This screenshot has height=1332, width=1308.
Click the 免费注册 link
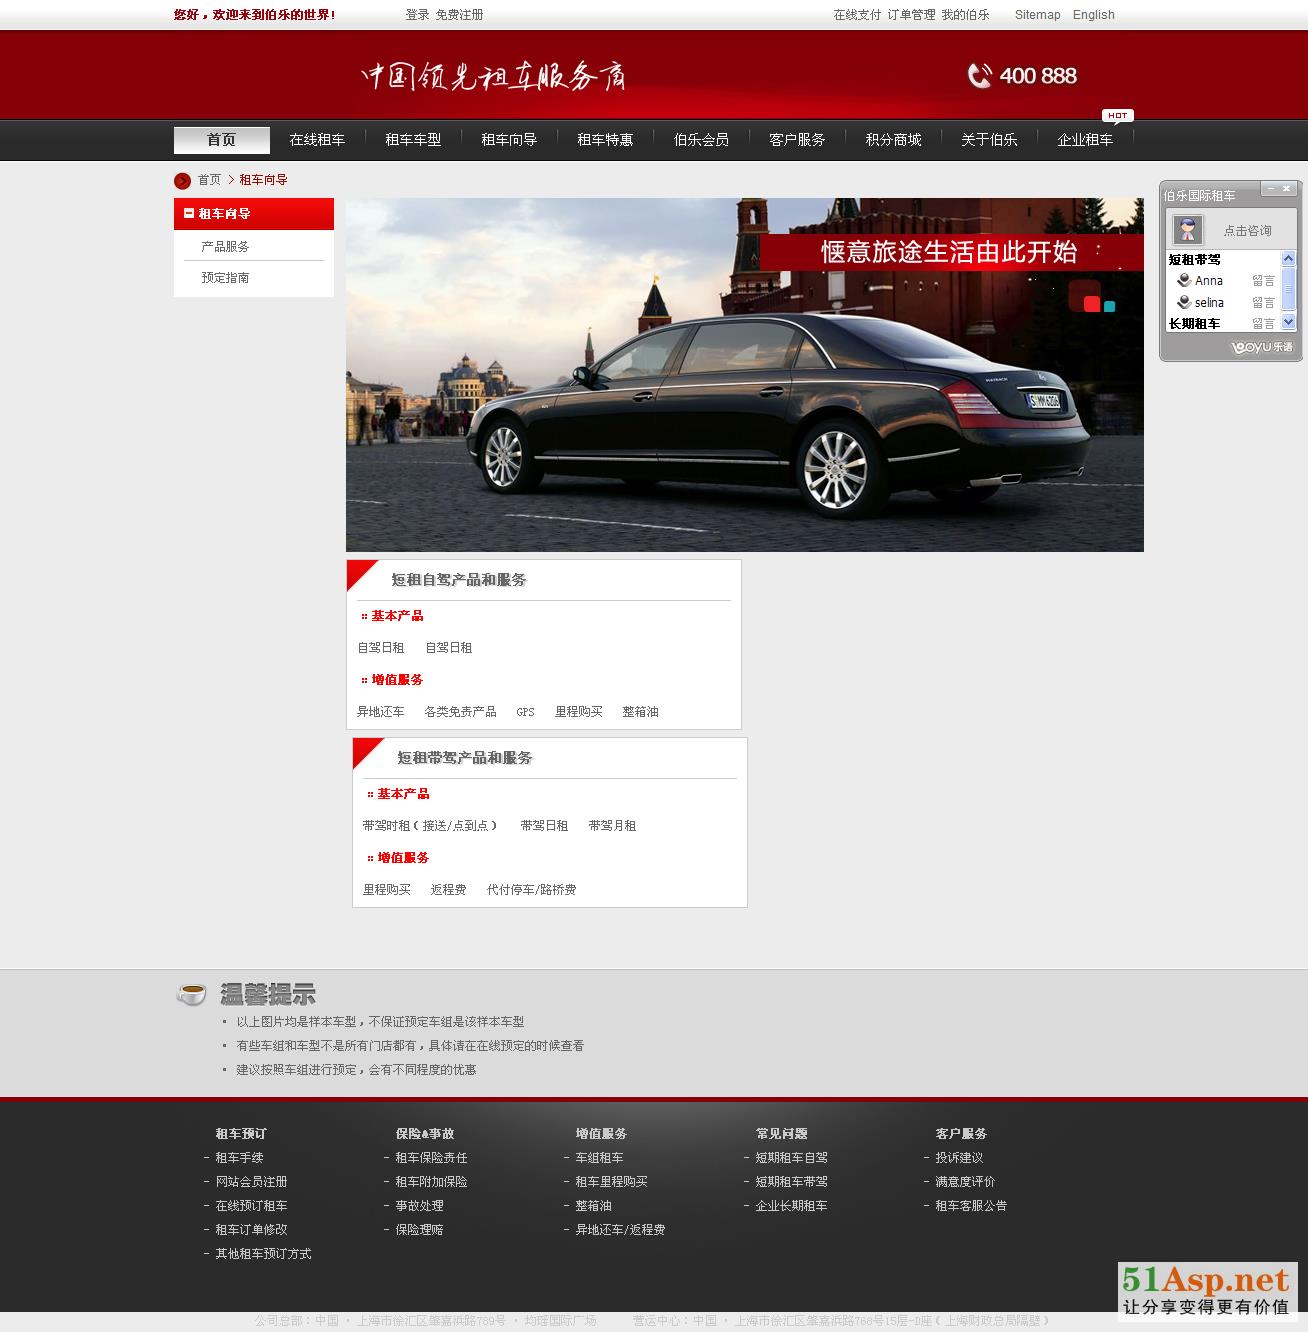[x=459, y=15]
